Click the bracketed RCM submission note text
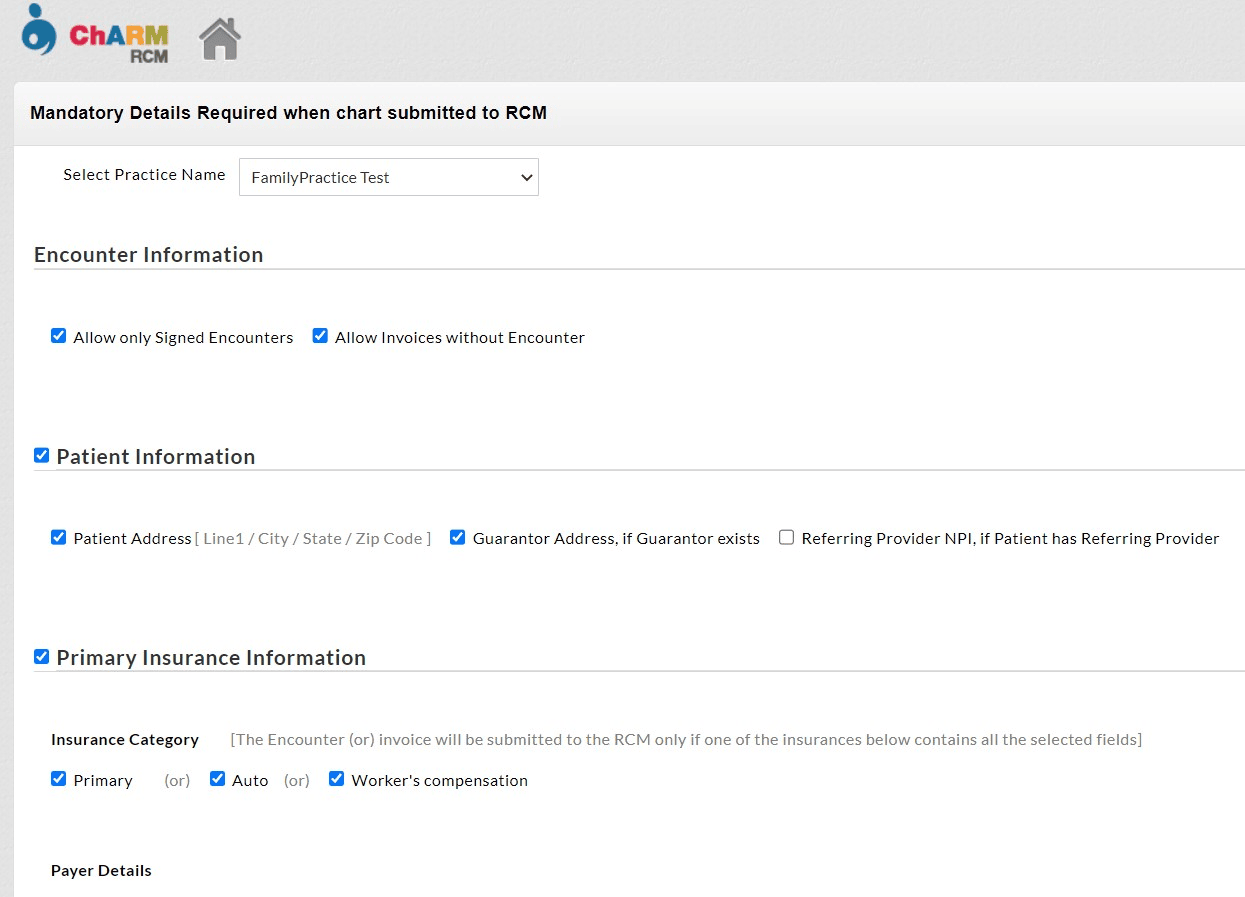This screenshot has height=897, width=1245. coord(685,740)
